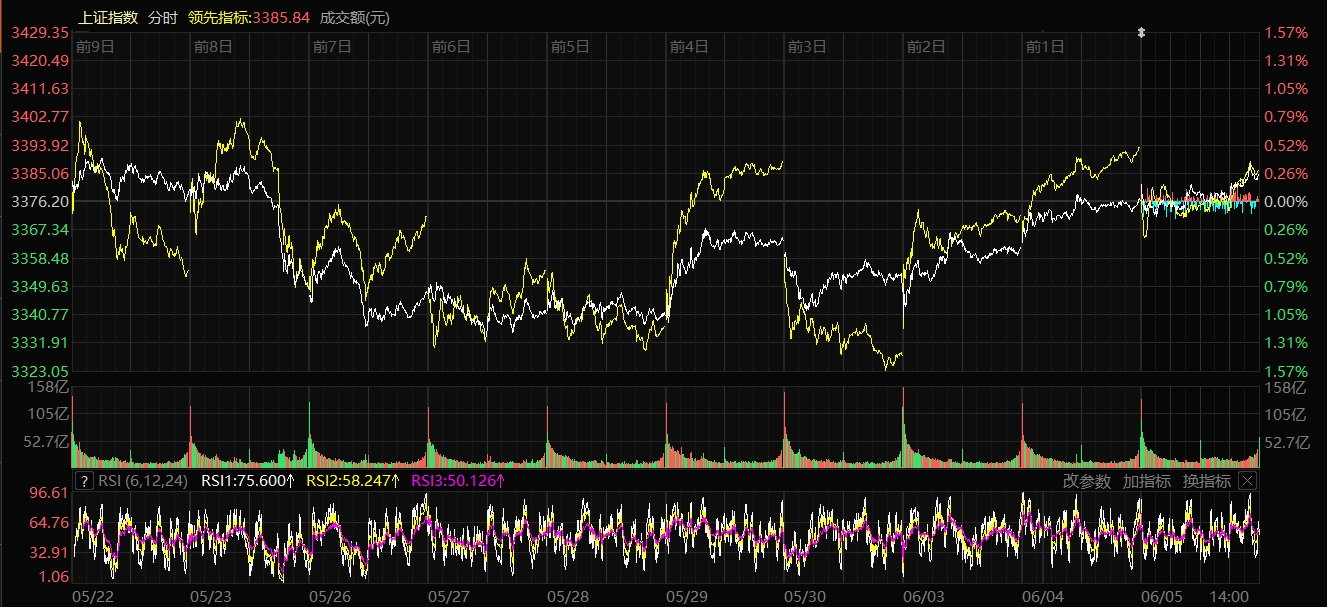
Task: Click the 上证指数 title
Action: tap(108, 17)
